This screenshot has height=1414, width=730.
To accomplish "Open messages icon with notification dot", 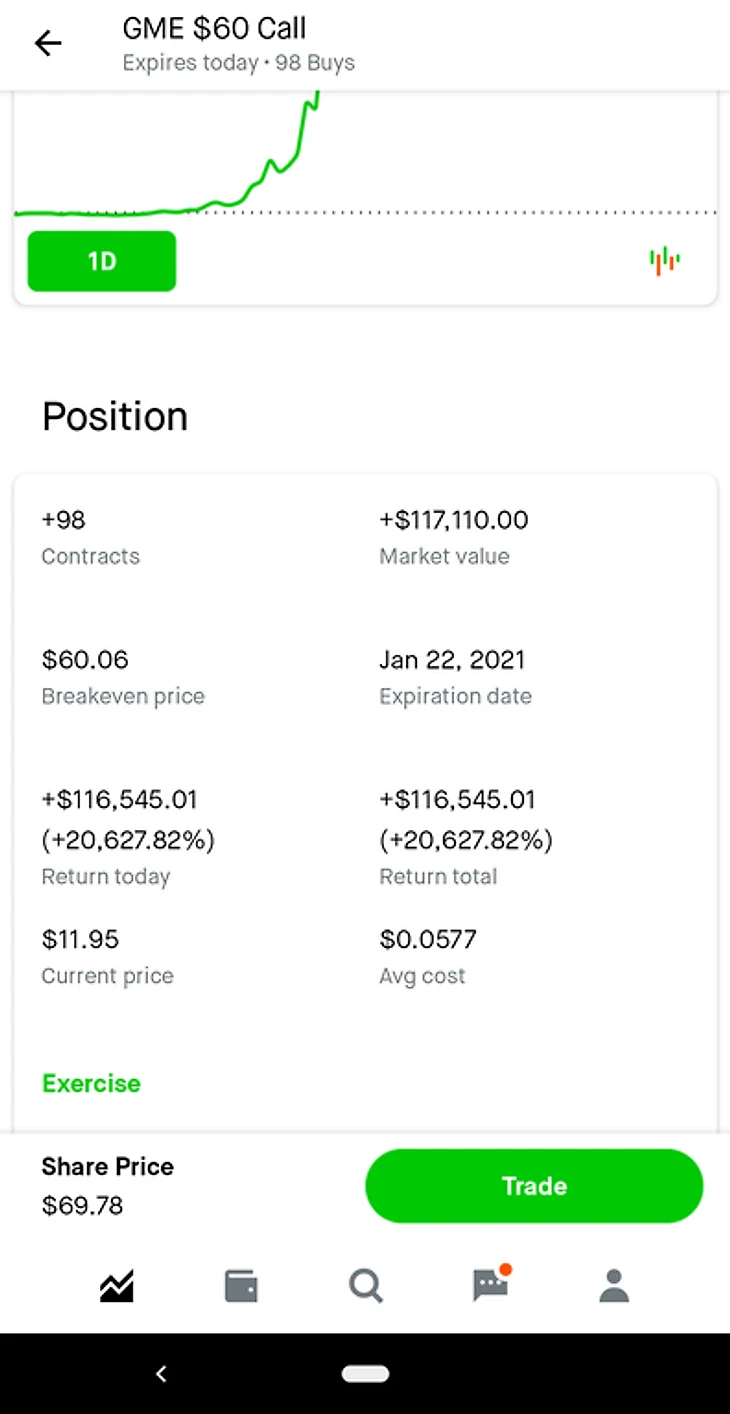I will click(x=490, y=1286).
